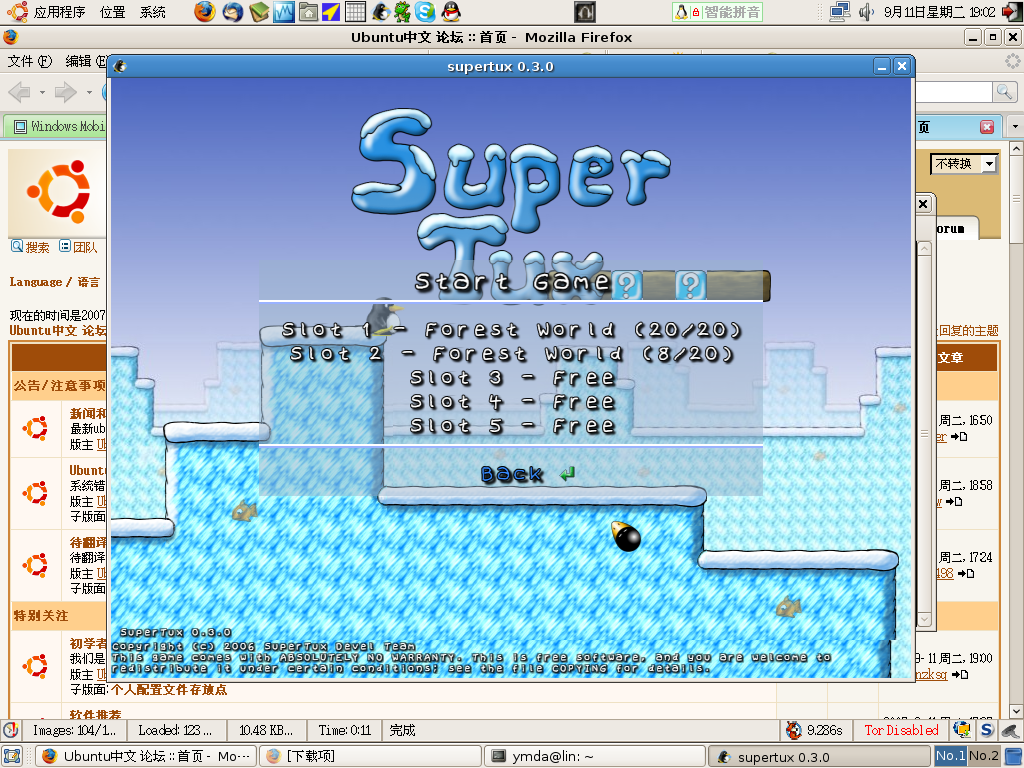Image resolution: width=1024 pixels, height=768 pixels.
Task: Open the home folder launcher in top panel
Action: coord(308,12)
